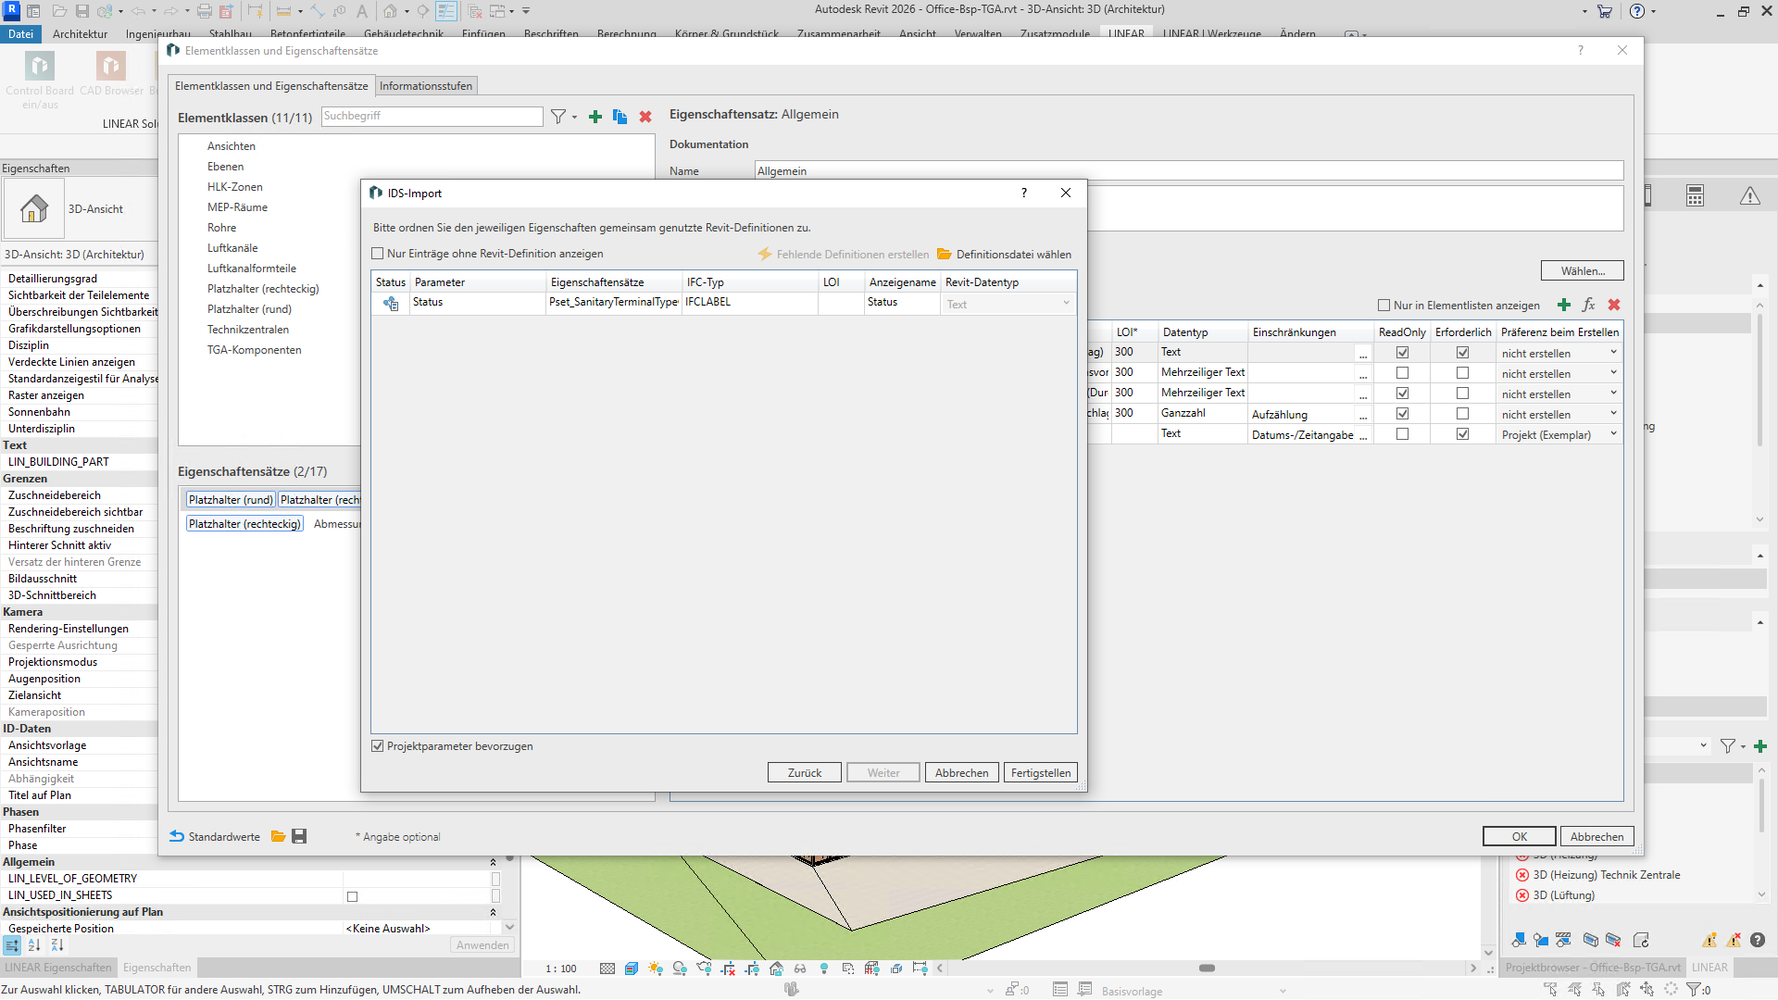
Task: Switch to the Informationsstufen tab
Action: tap(425, 86)
